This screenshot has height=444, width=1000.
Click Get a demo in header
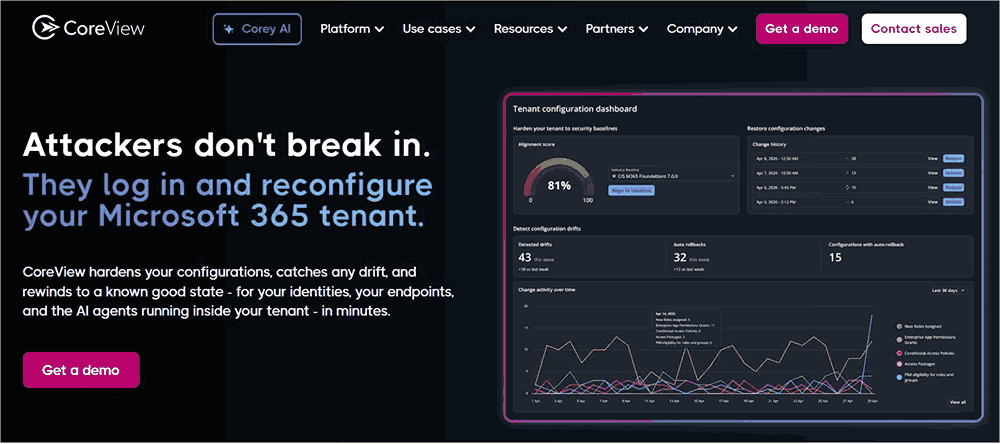click(x=802, y=29)
